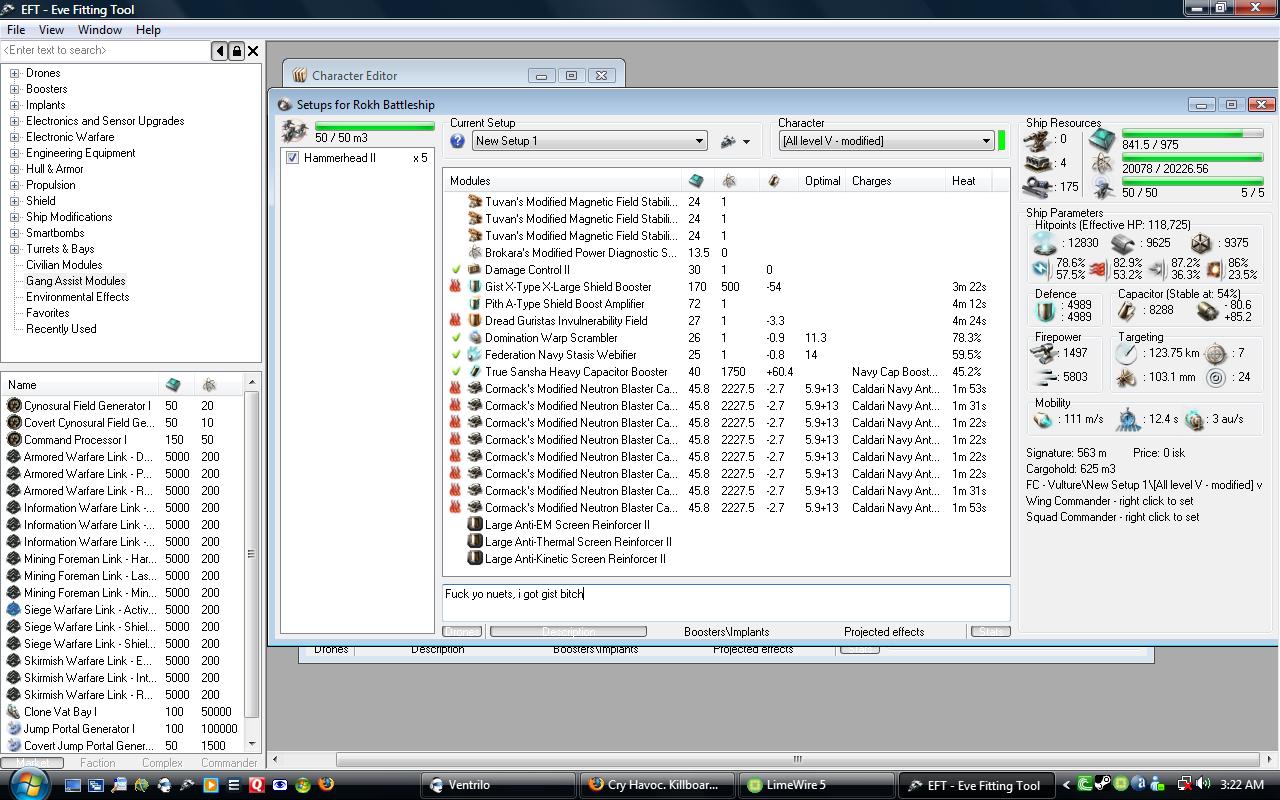Sort by the Name column header

tap(80, 385)
